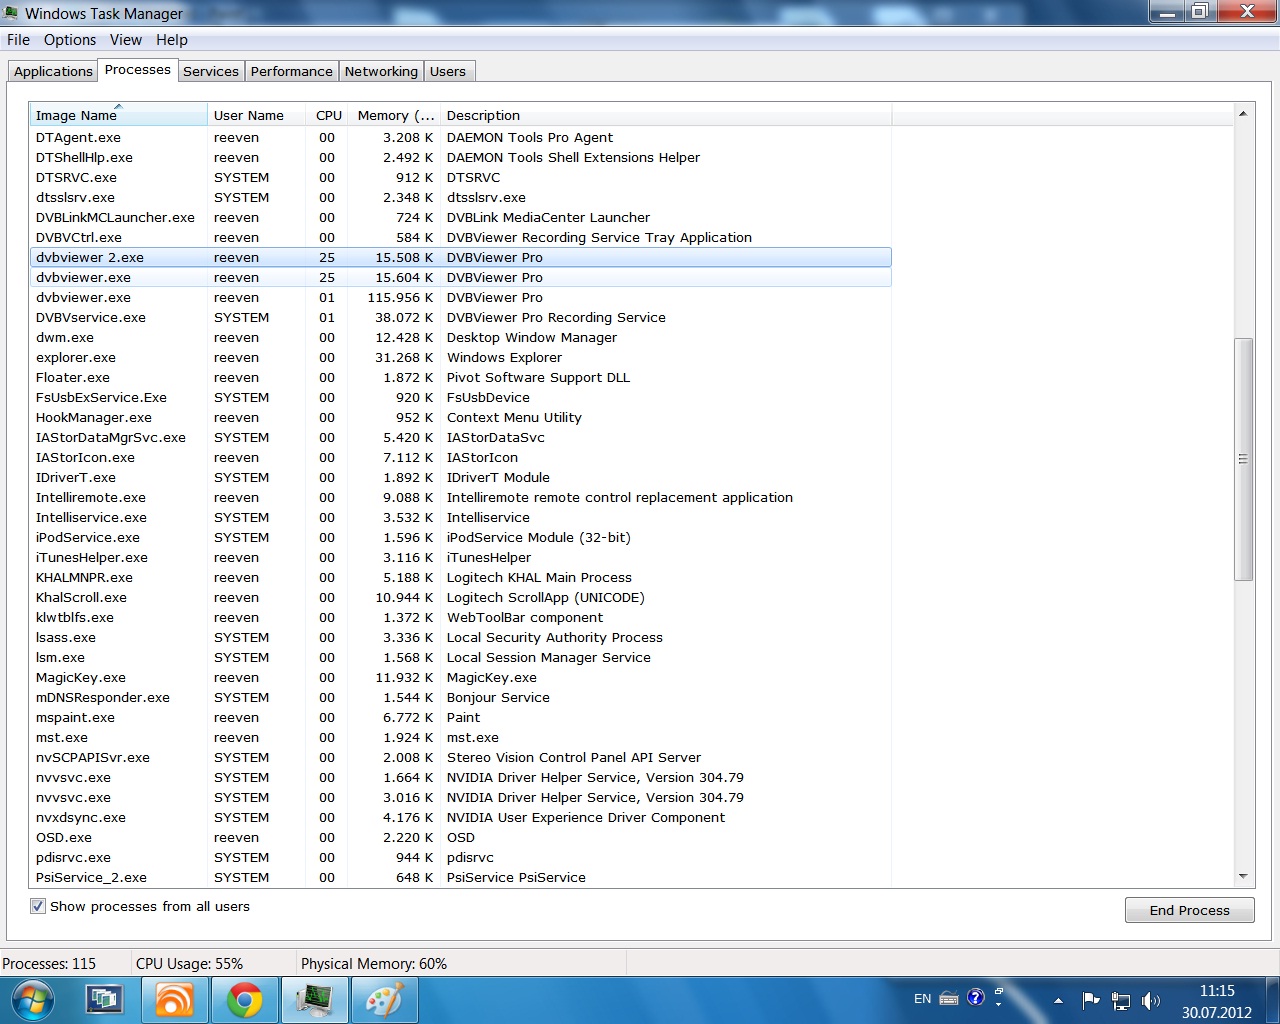Open the Action Center flag icon

pos(1091,1000)
